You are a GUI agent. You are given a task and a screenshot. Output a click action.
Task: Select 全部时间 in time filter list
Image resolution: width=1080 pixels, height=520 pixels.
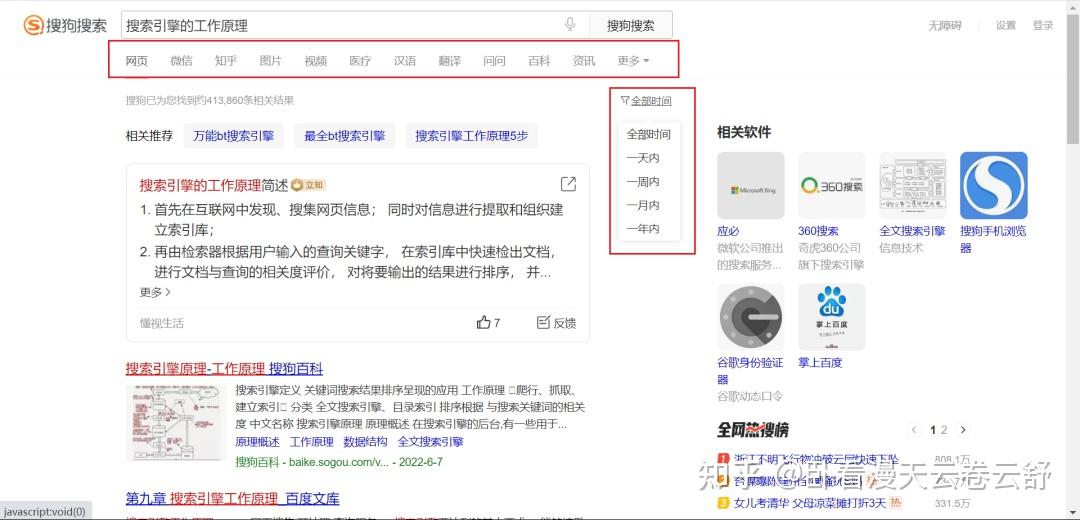(x=648, y=134)
